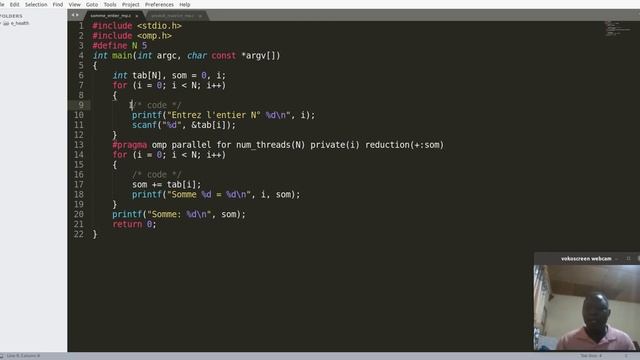Click line number 9 in gutter
This screenshot has height=360, width=640.
coord(81,105)
